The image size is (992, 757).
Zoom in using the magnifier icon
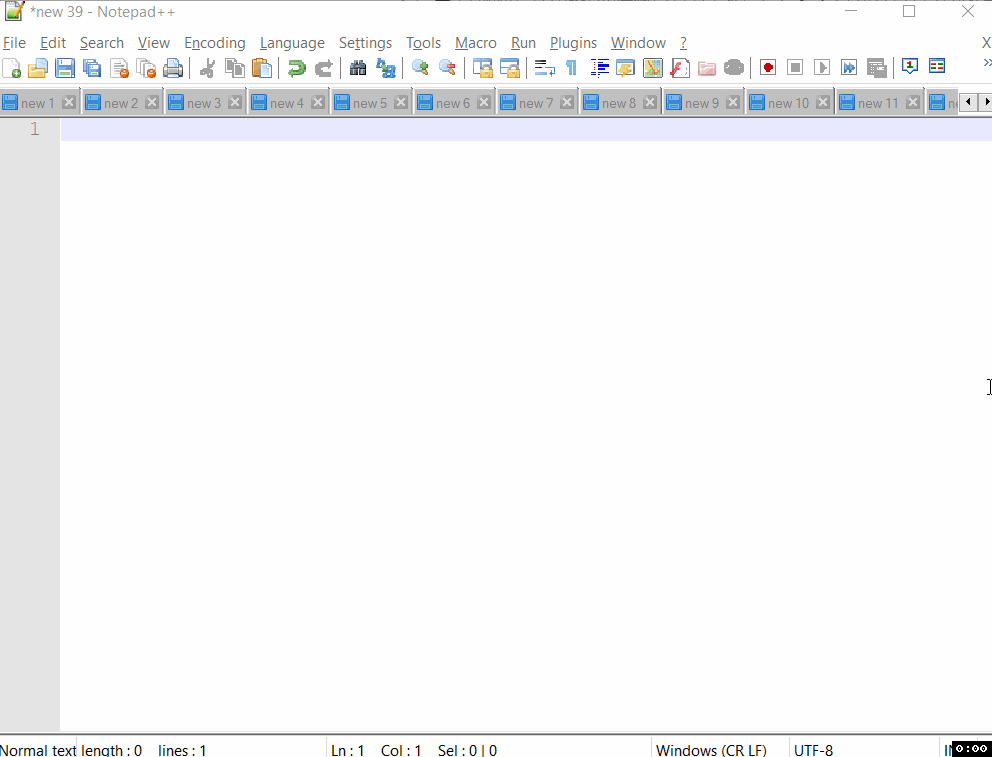point(419,68)
